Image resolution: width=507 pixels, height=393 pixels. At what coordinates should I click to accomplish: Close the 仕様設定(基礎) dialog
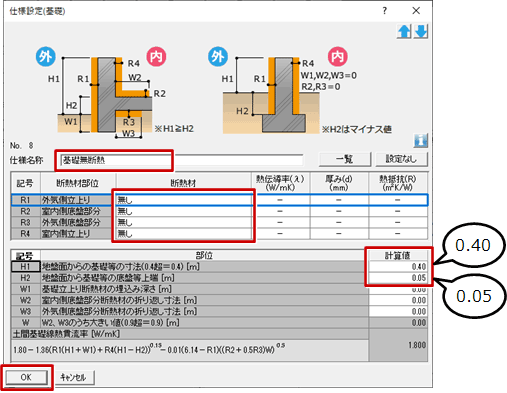(416, 11)
